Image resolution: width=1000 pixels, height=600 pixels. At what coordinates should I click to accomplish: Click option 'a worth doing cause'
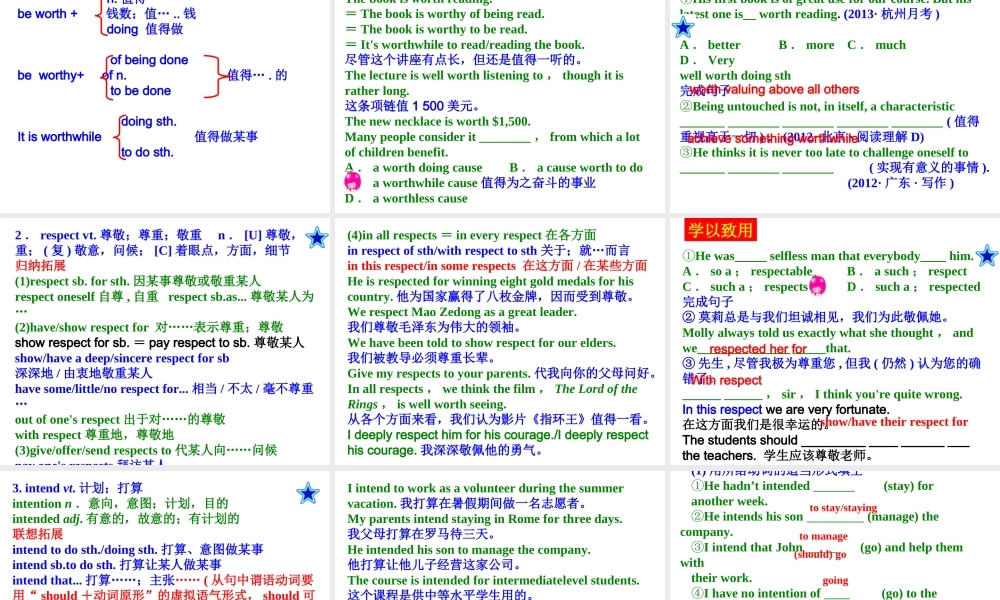(427, 168)
